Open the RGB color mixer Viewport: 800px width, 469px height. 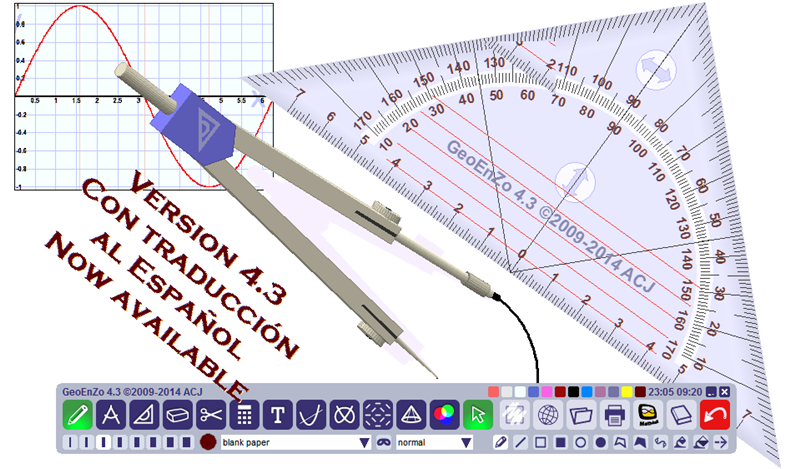(445, 414)
